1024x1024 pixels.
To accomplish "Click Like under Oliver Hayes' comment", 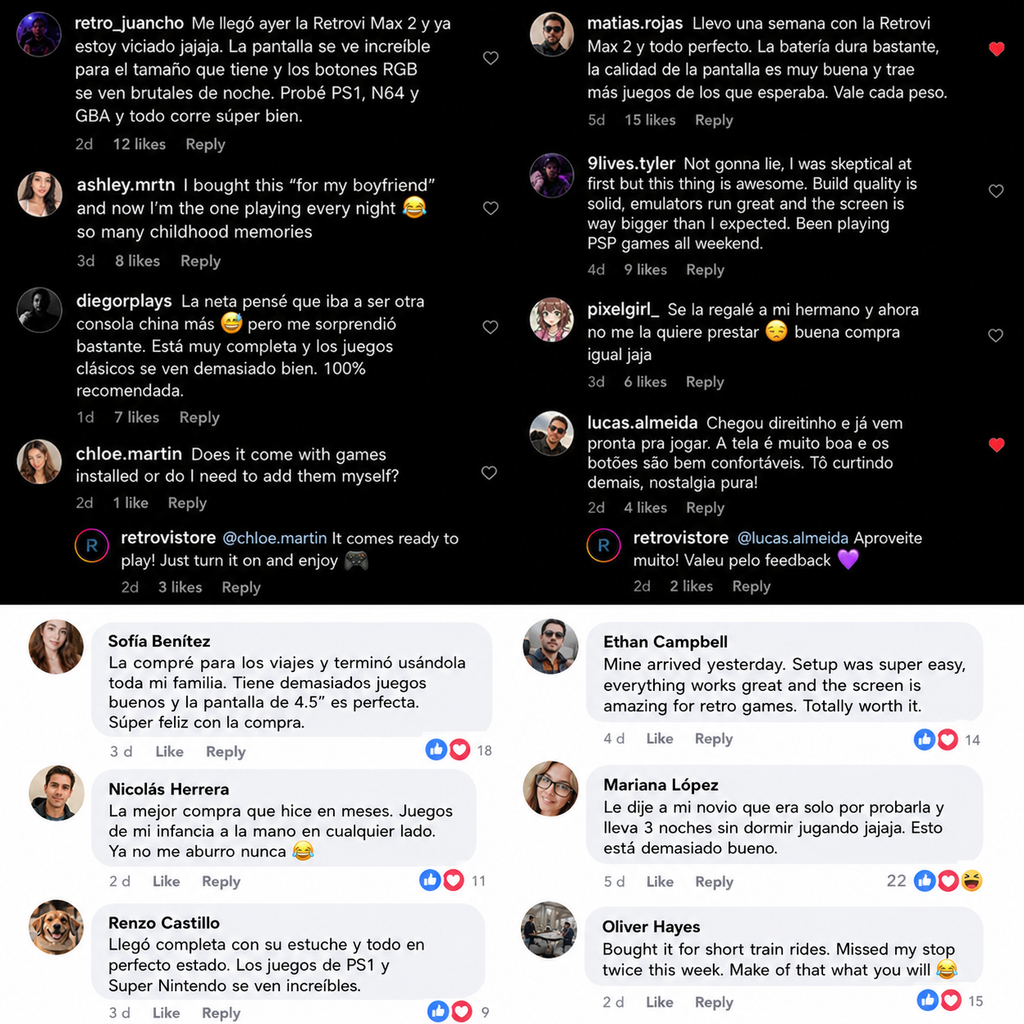I will tap(660, 1002).
